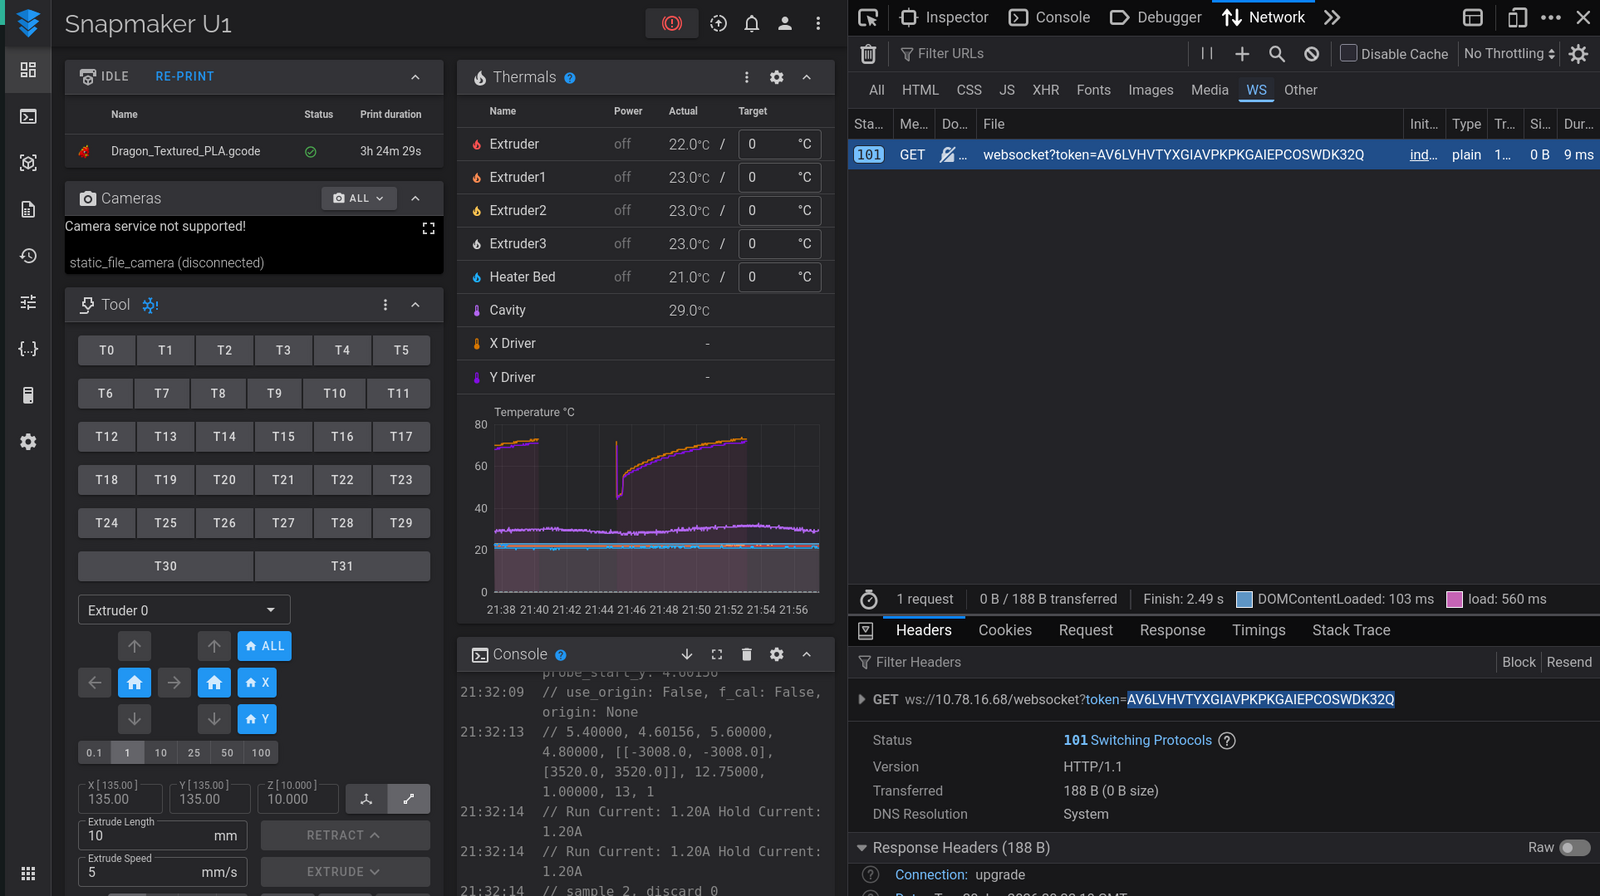Click home ALL axes button
Image resolution: width=1600 pixels, height=896 pixels.
pyautogui.click(x=265, y=646)
